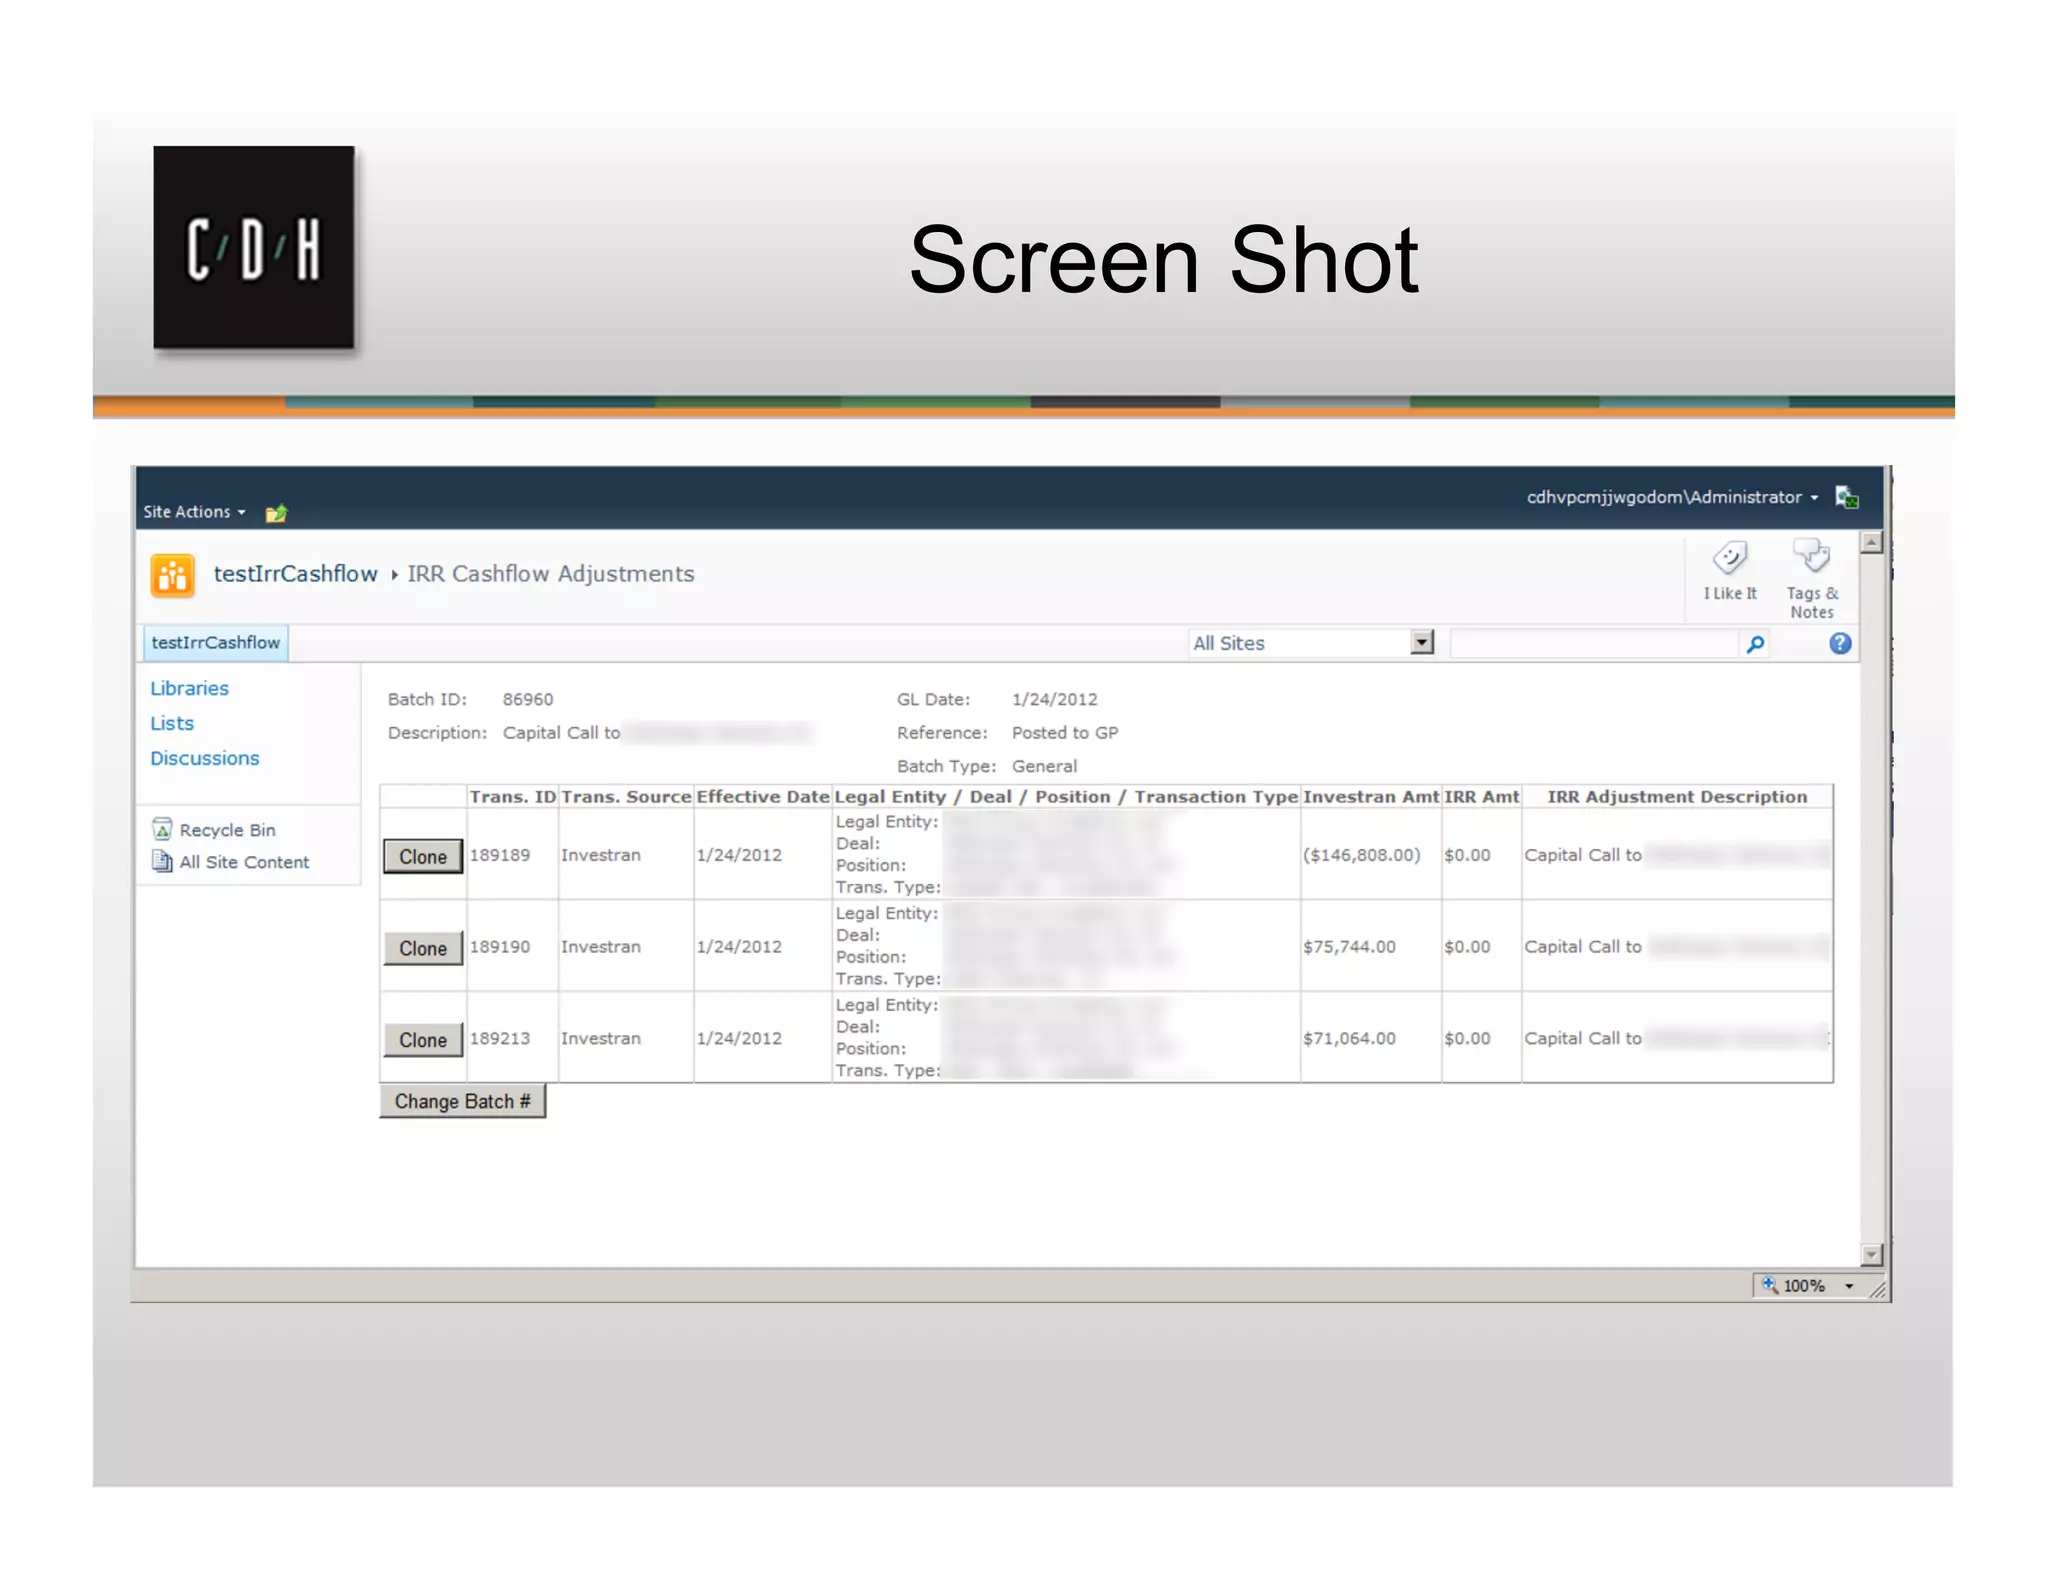The width and height of the screenshot is (2048, 1582).
Task: Click the Recycle Bin icon
Action: [x=162, y=829]
